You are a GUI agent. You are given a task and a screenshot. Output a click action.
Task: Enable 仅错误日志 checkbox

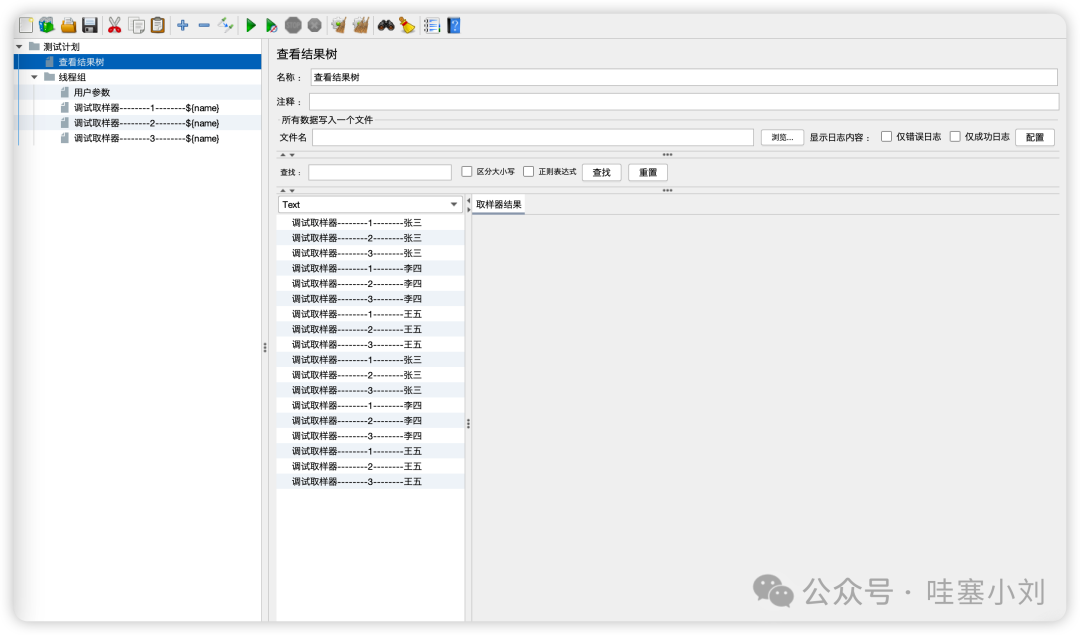pyautogui.click(x=886, y=136)
